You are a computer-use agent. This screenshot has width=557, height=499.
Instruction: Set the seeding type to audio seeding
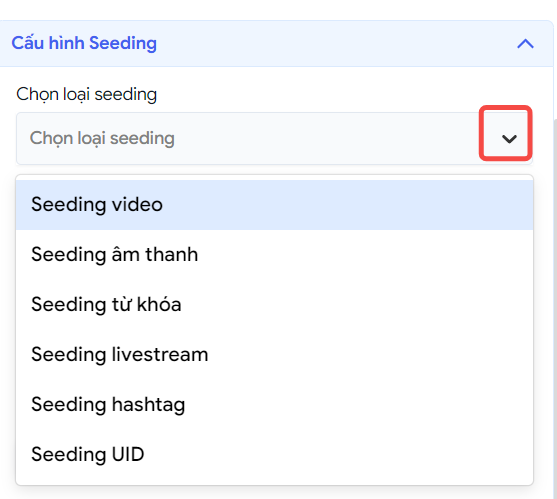[x=274, y=255]
